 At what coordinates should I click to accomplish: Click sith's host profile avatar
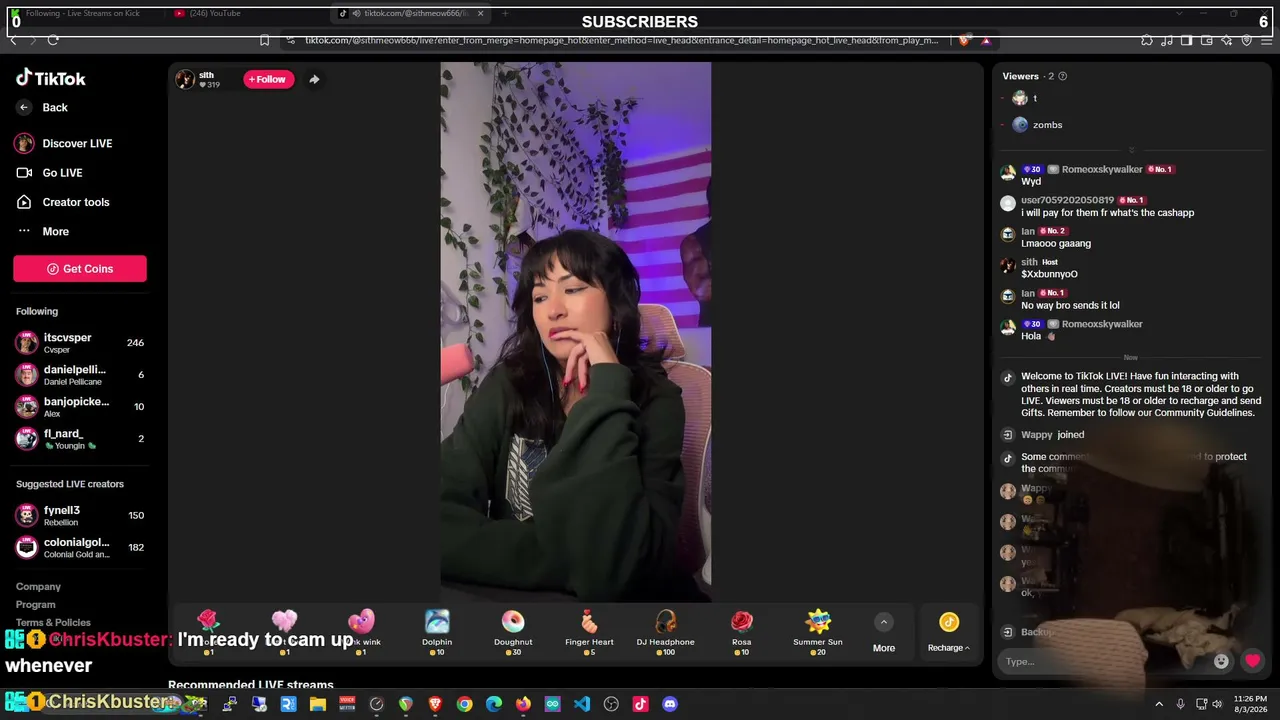(185, 80)
